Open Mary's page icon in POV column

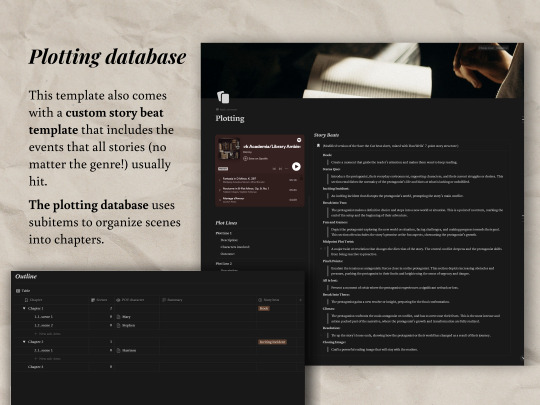click(x=118, y=317)
